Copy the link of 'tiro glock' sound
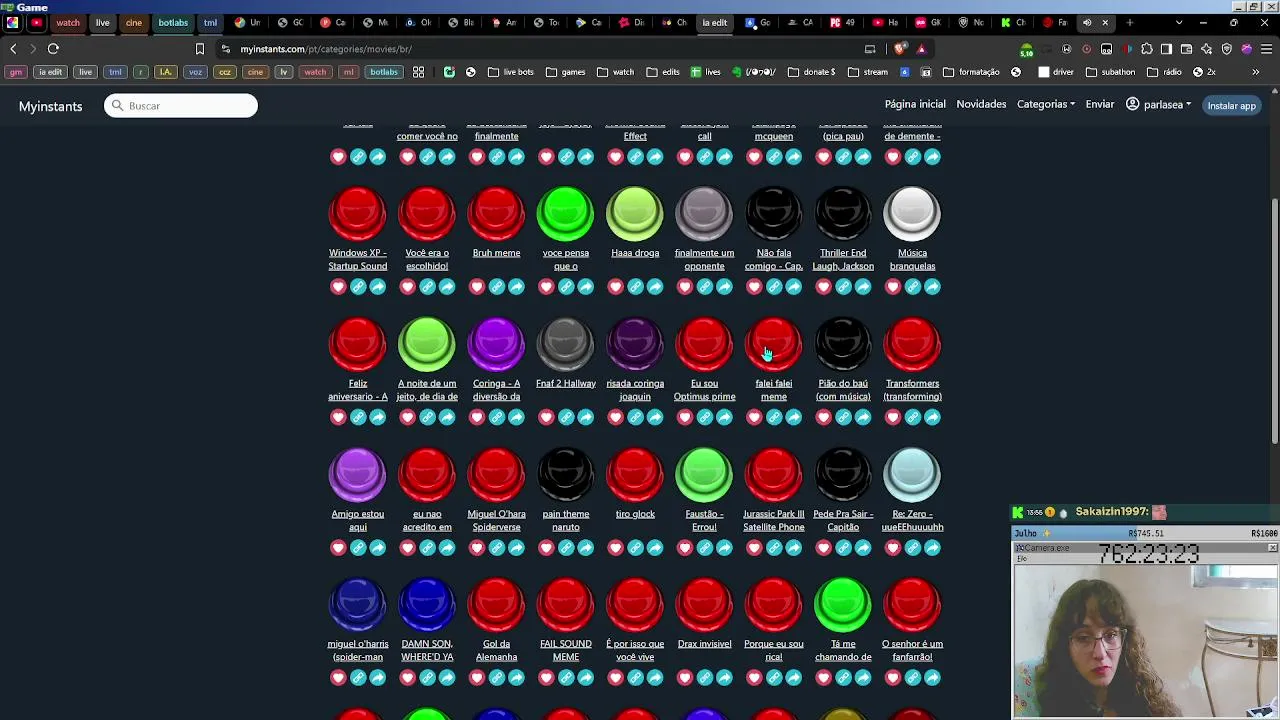The height and width of the screenshot is (720, 1280). [635, 548]
